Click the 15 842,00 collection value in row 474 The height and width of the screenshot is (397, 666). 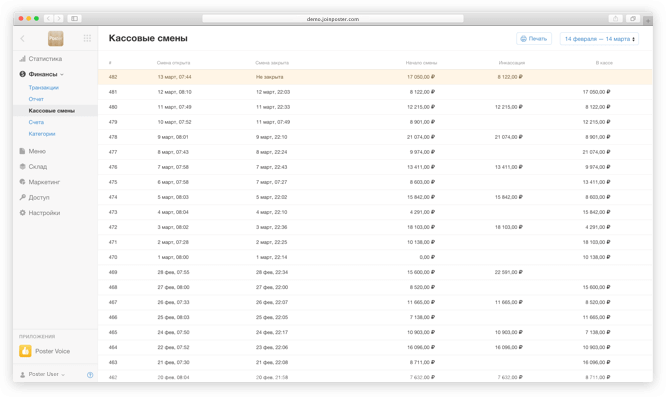[508, 197]
